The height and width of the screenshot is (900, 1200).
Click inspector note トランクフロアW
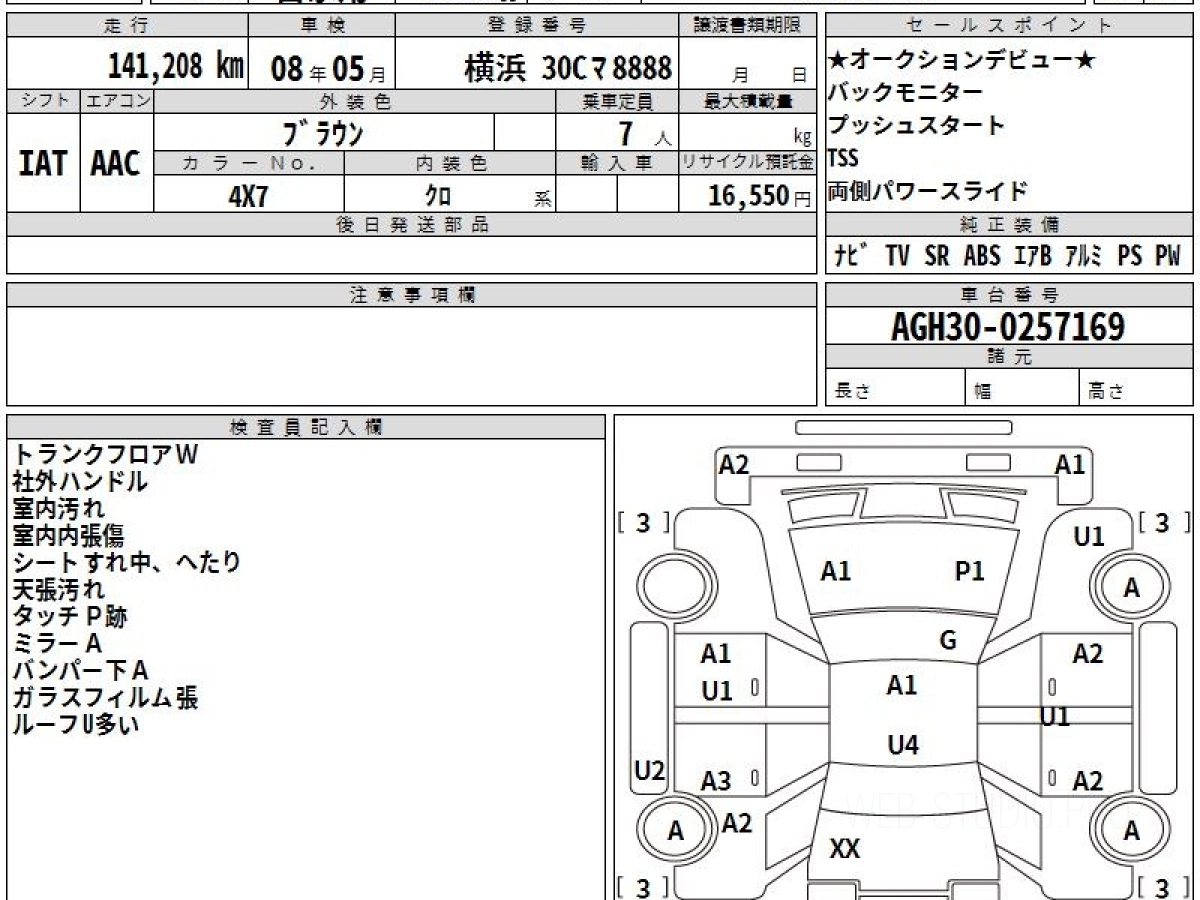[x=105, y=455]
